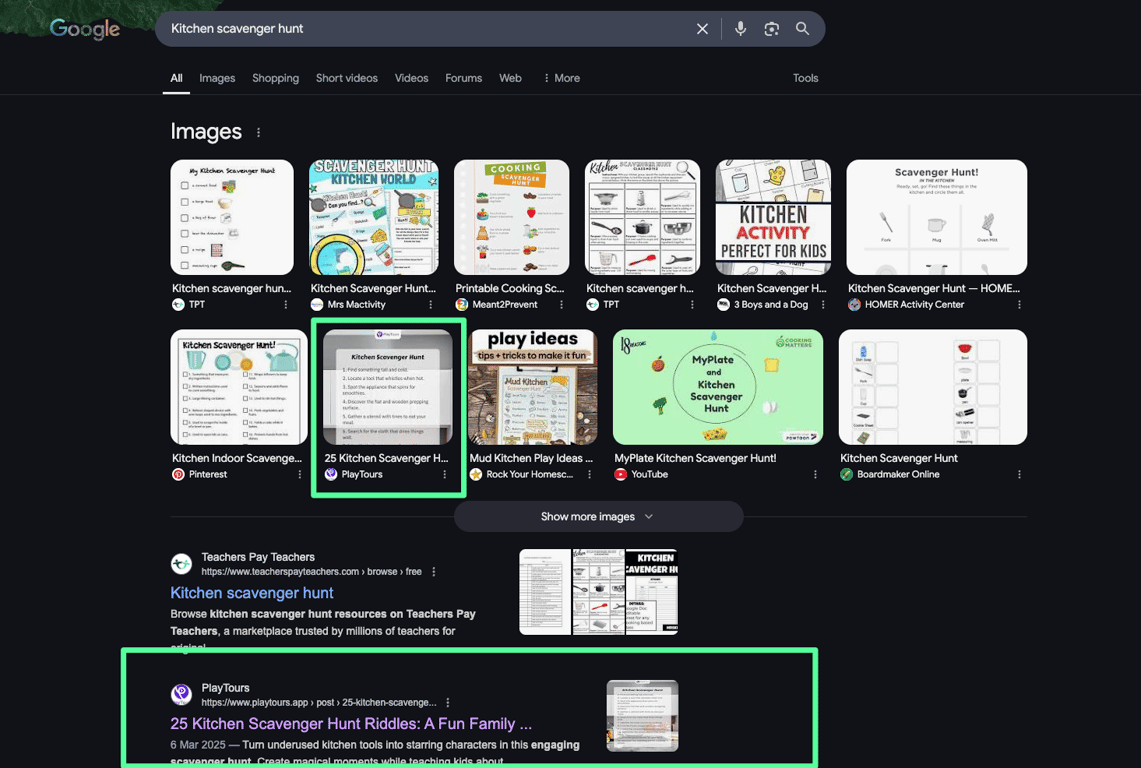
Task: Click the magnifier search icon
Action: click(x=802, y=29)
